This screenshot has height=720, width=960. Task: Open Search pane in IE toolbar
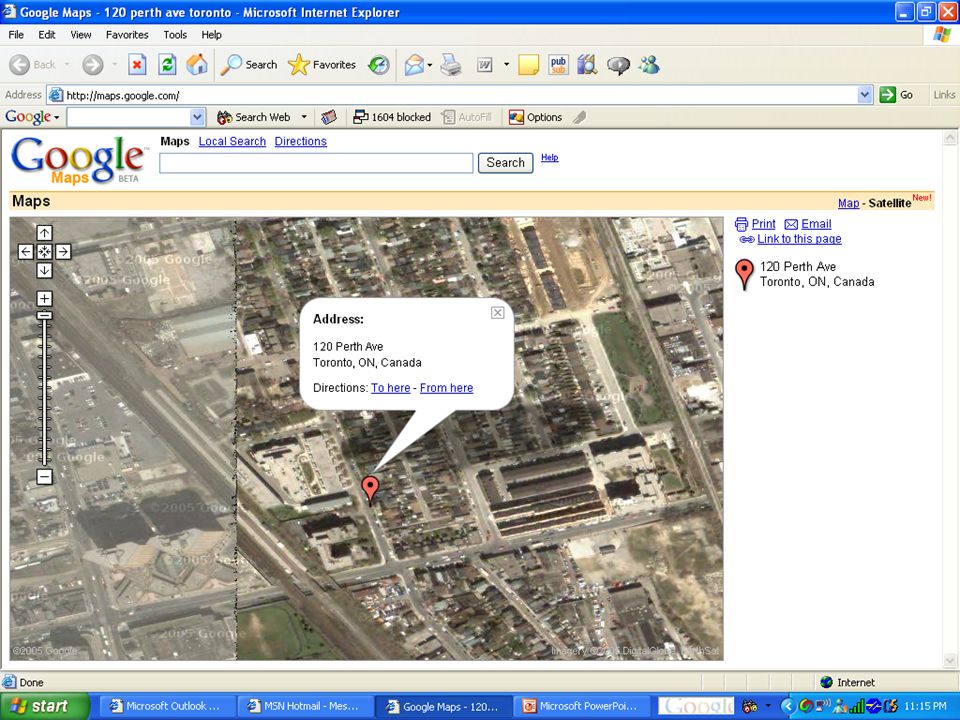click(x=249, y=64)
